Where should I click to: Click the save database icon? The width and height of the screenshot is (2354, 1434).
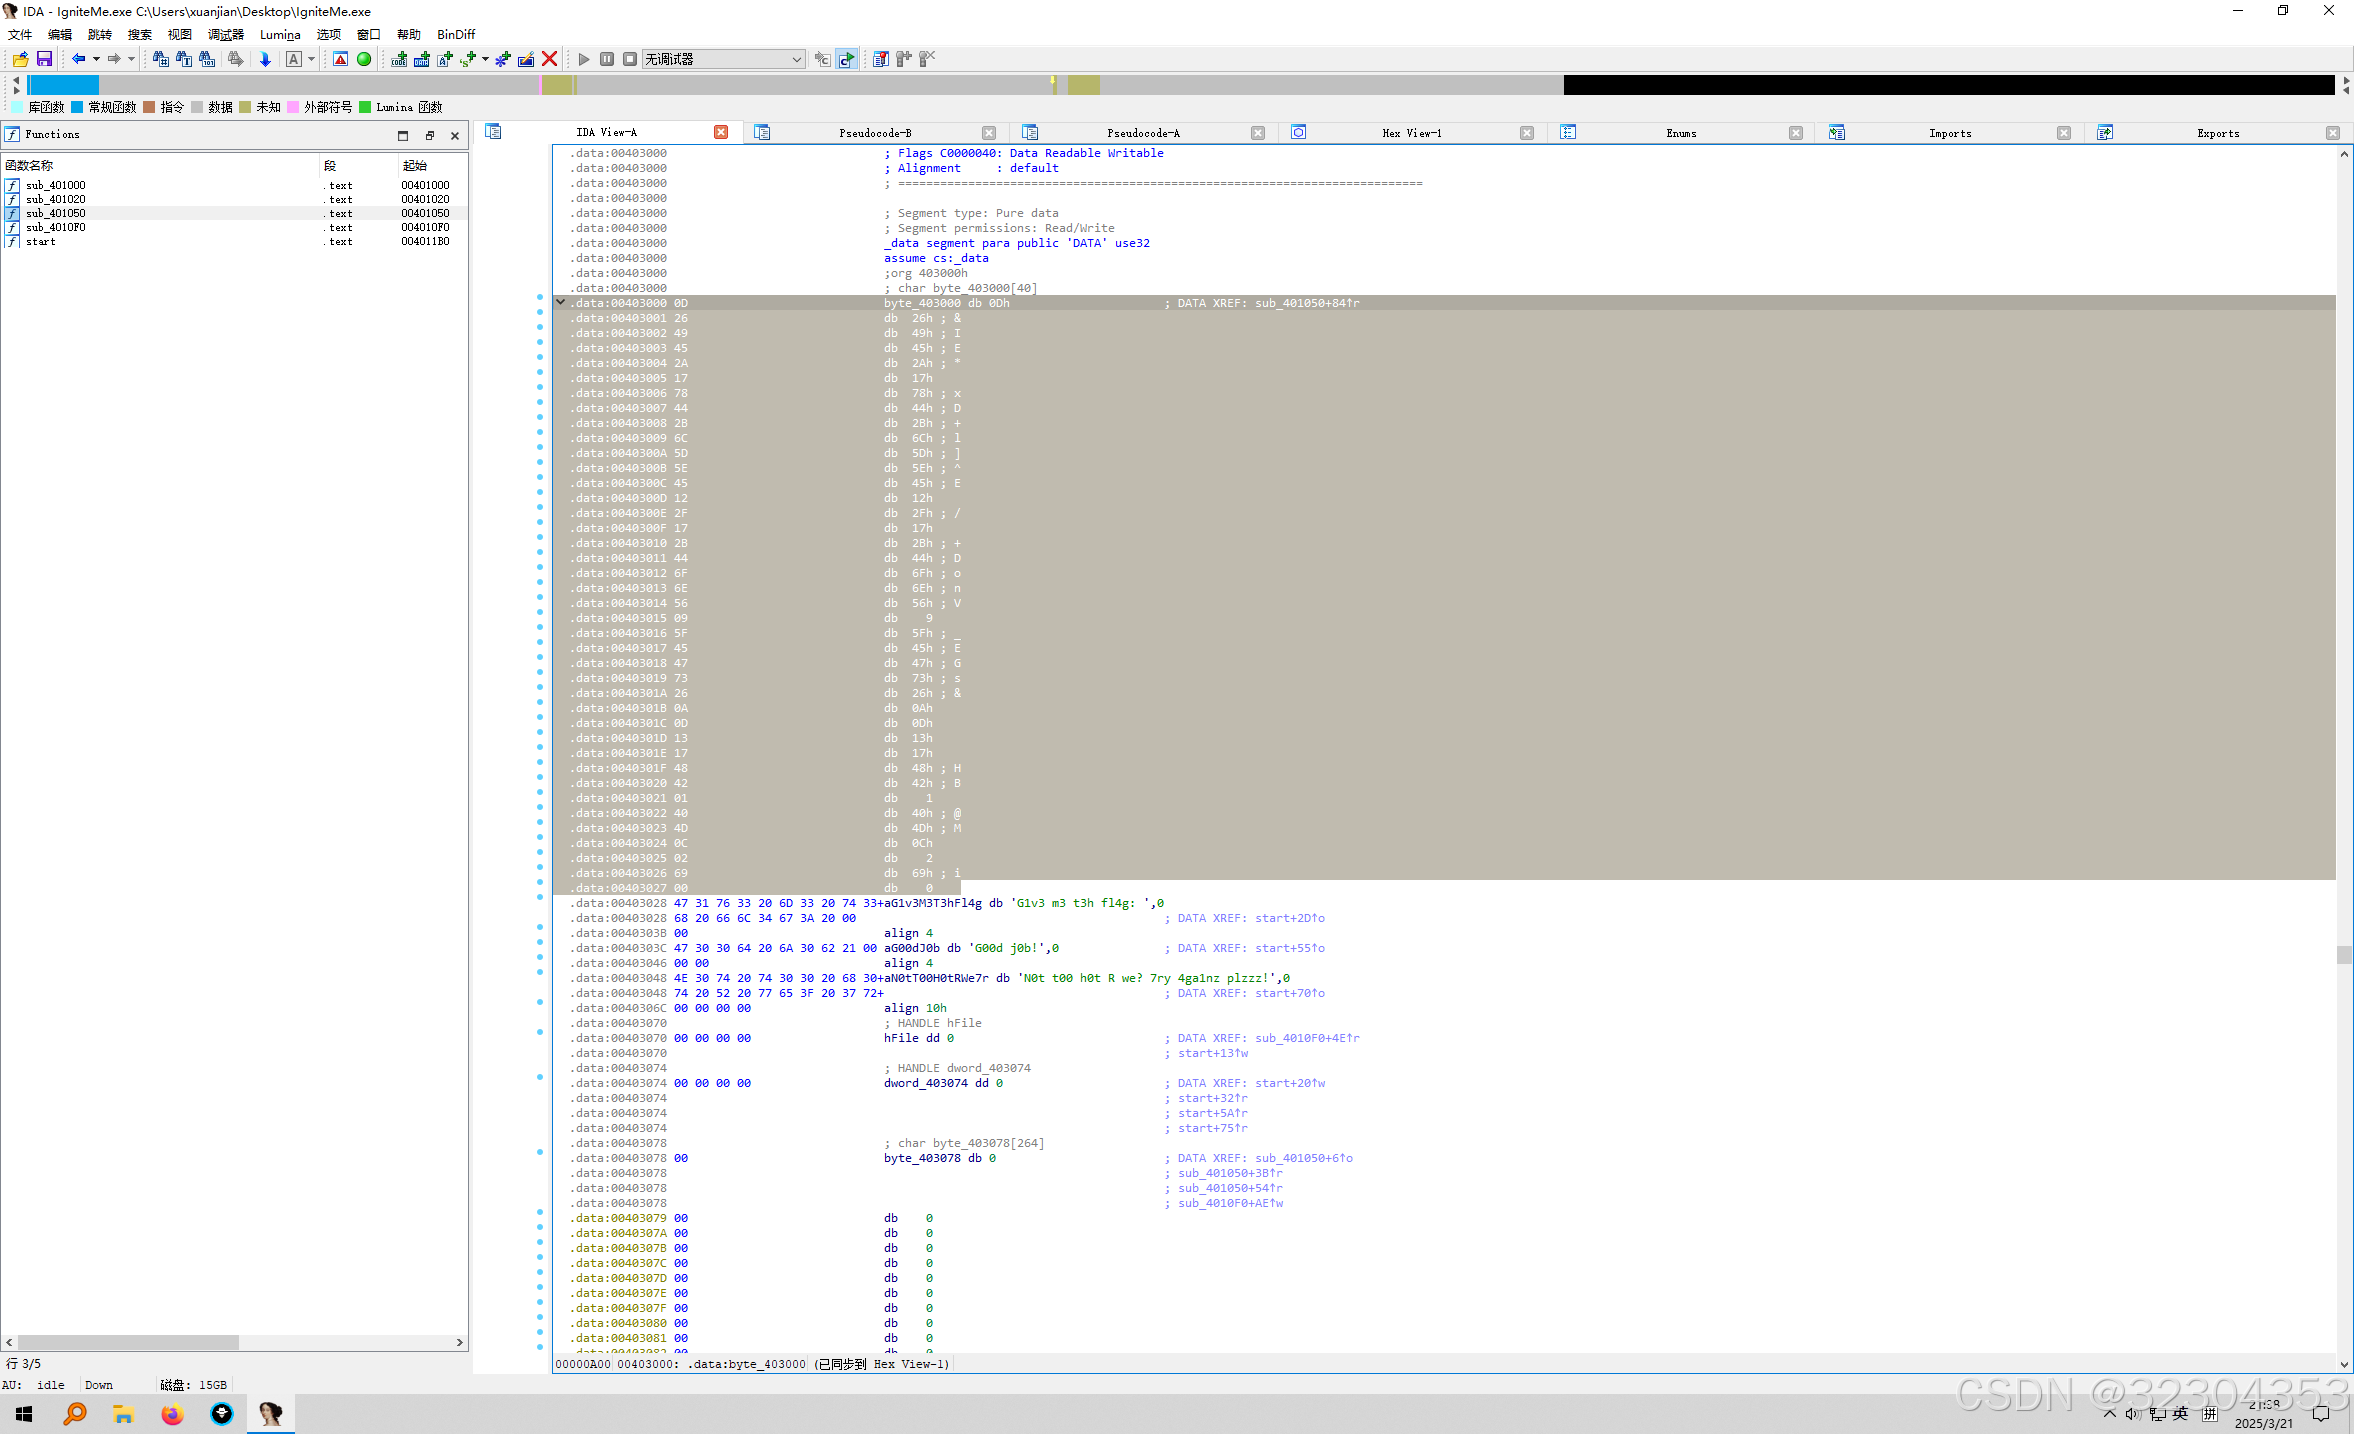[44, 59]
